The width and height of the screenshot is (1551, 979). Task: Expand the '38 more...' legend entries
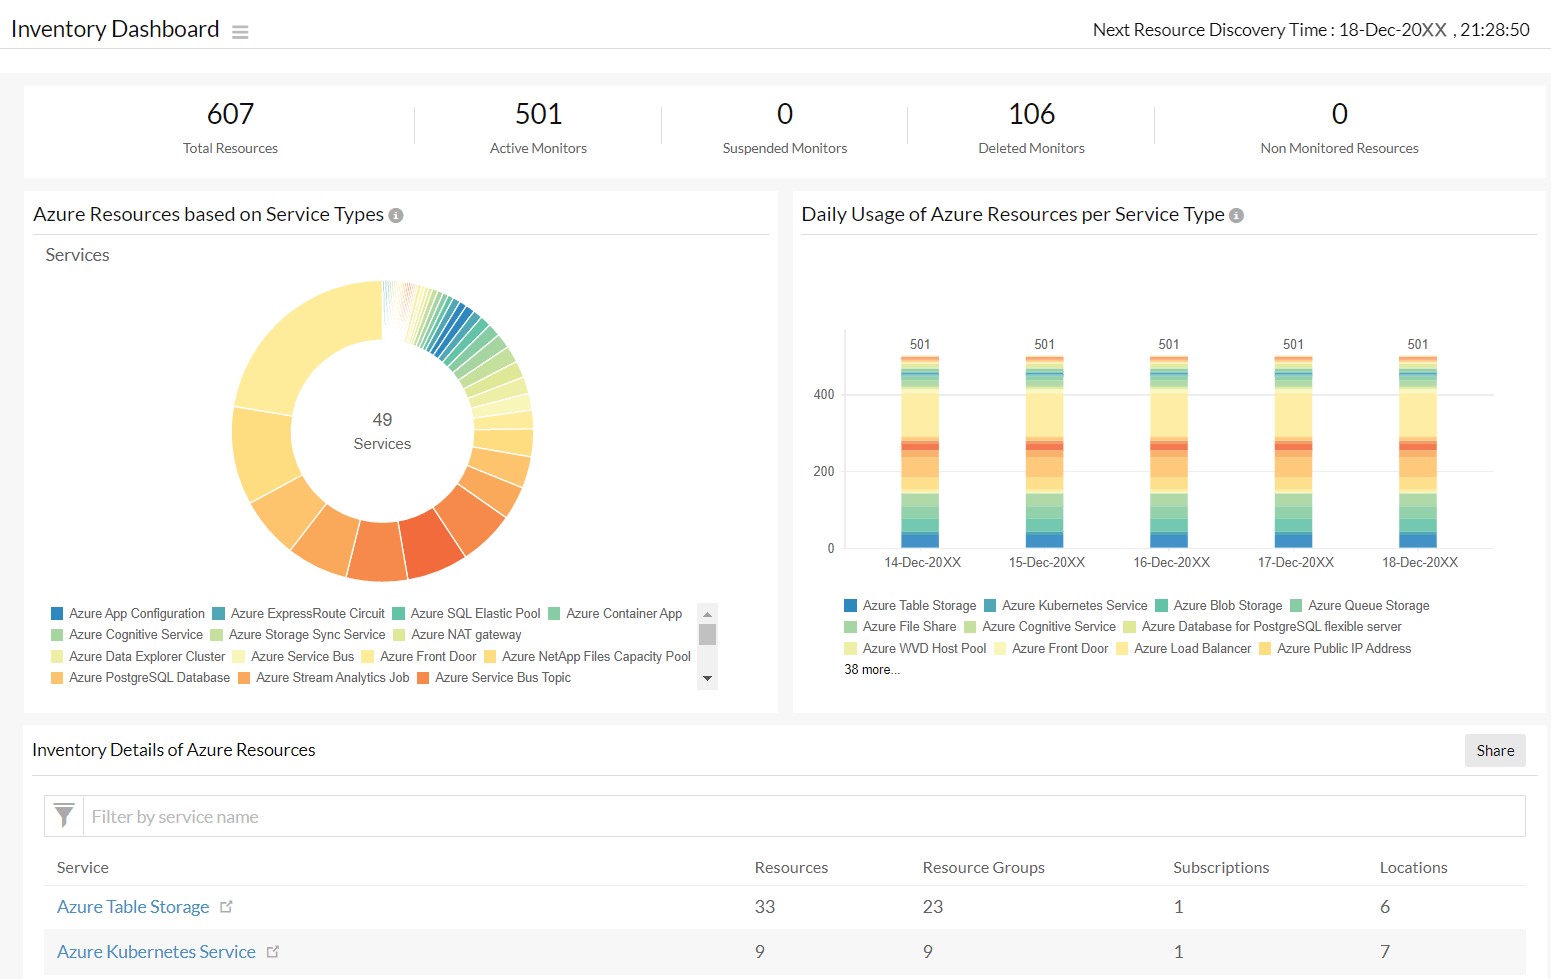872,670
